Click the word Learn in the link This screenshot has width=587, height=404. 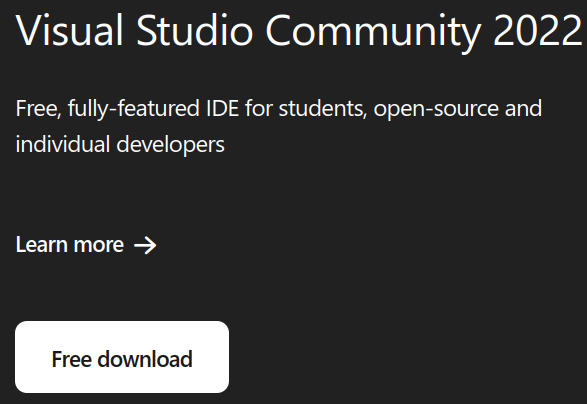tap(42, 244)
